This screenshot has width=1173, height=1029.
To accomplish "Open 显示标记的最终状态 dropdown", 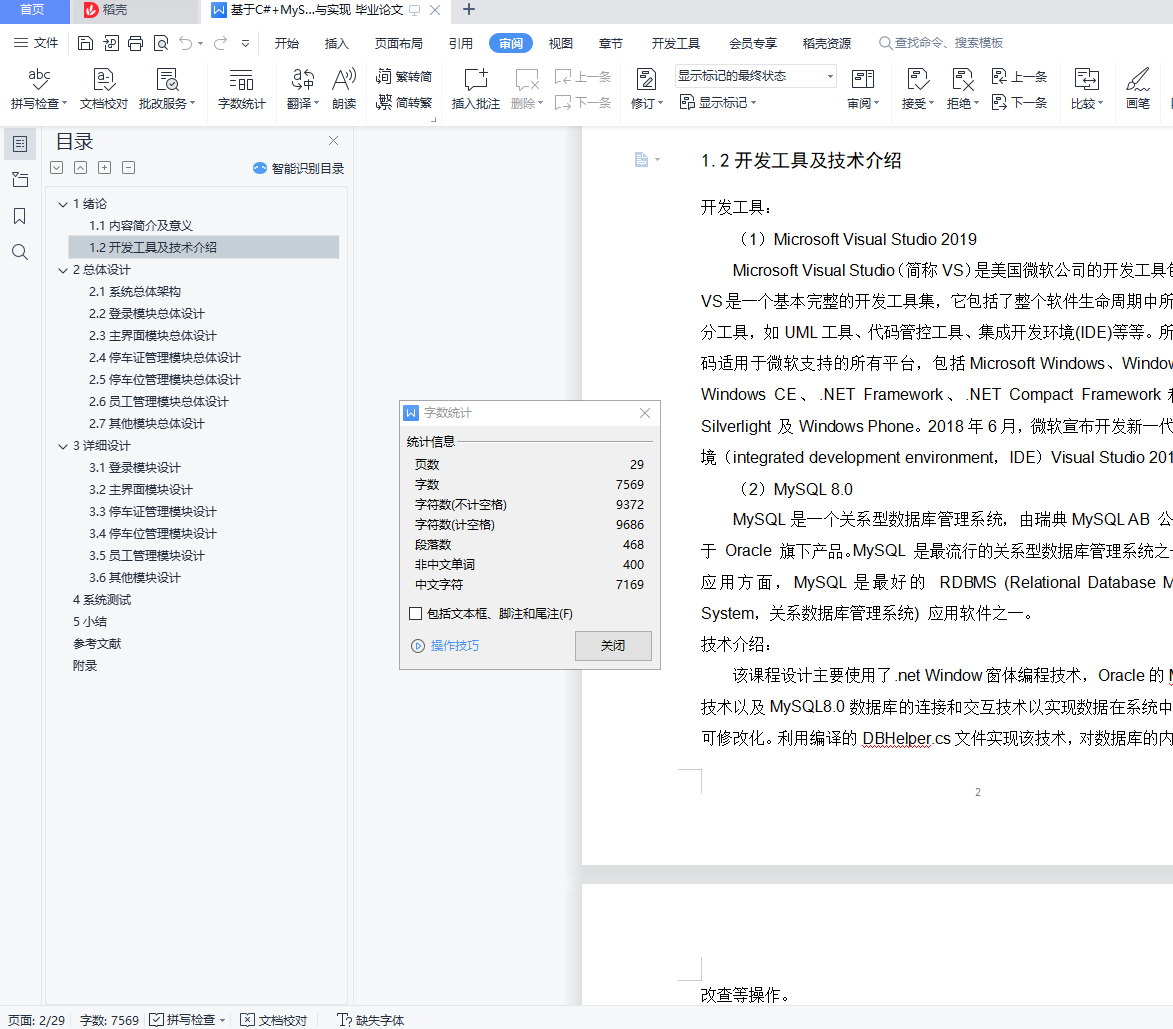I will 756,76.
